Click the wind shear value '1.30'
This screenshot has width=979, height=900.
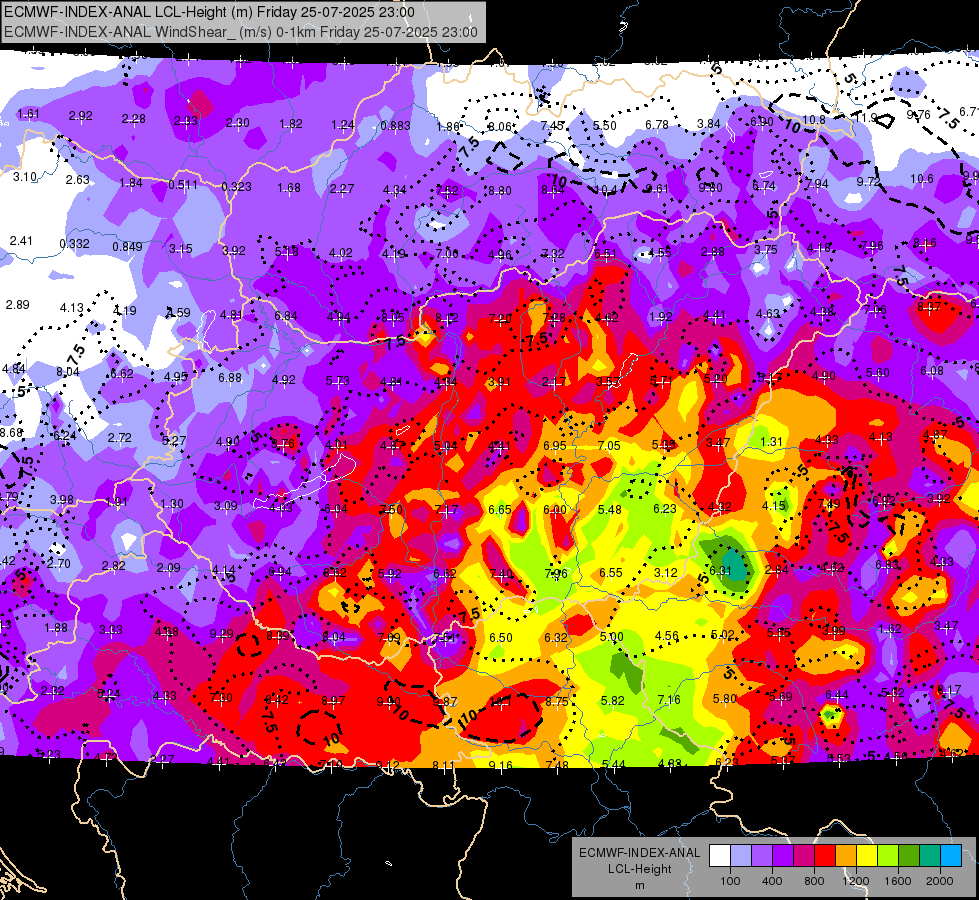(172, 503)
